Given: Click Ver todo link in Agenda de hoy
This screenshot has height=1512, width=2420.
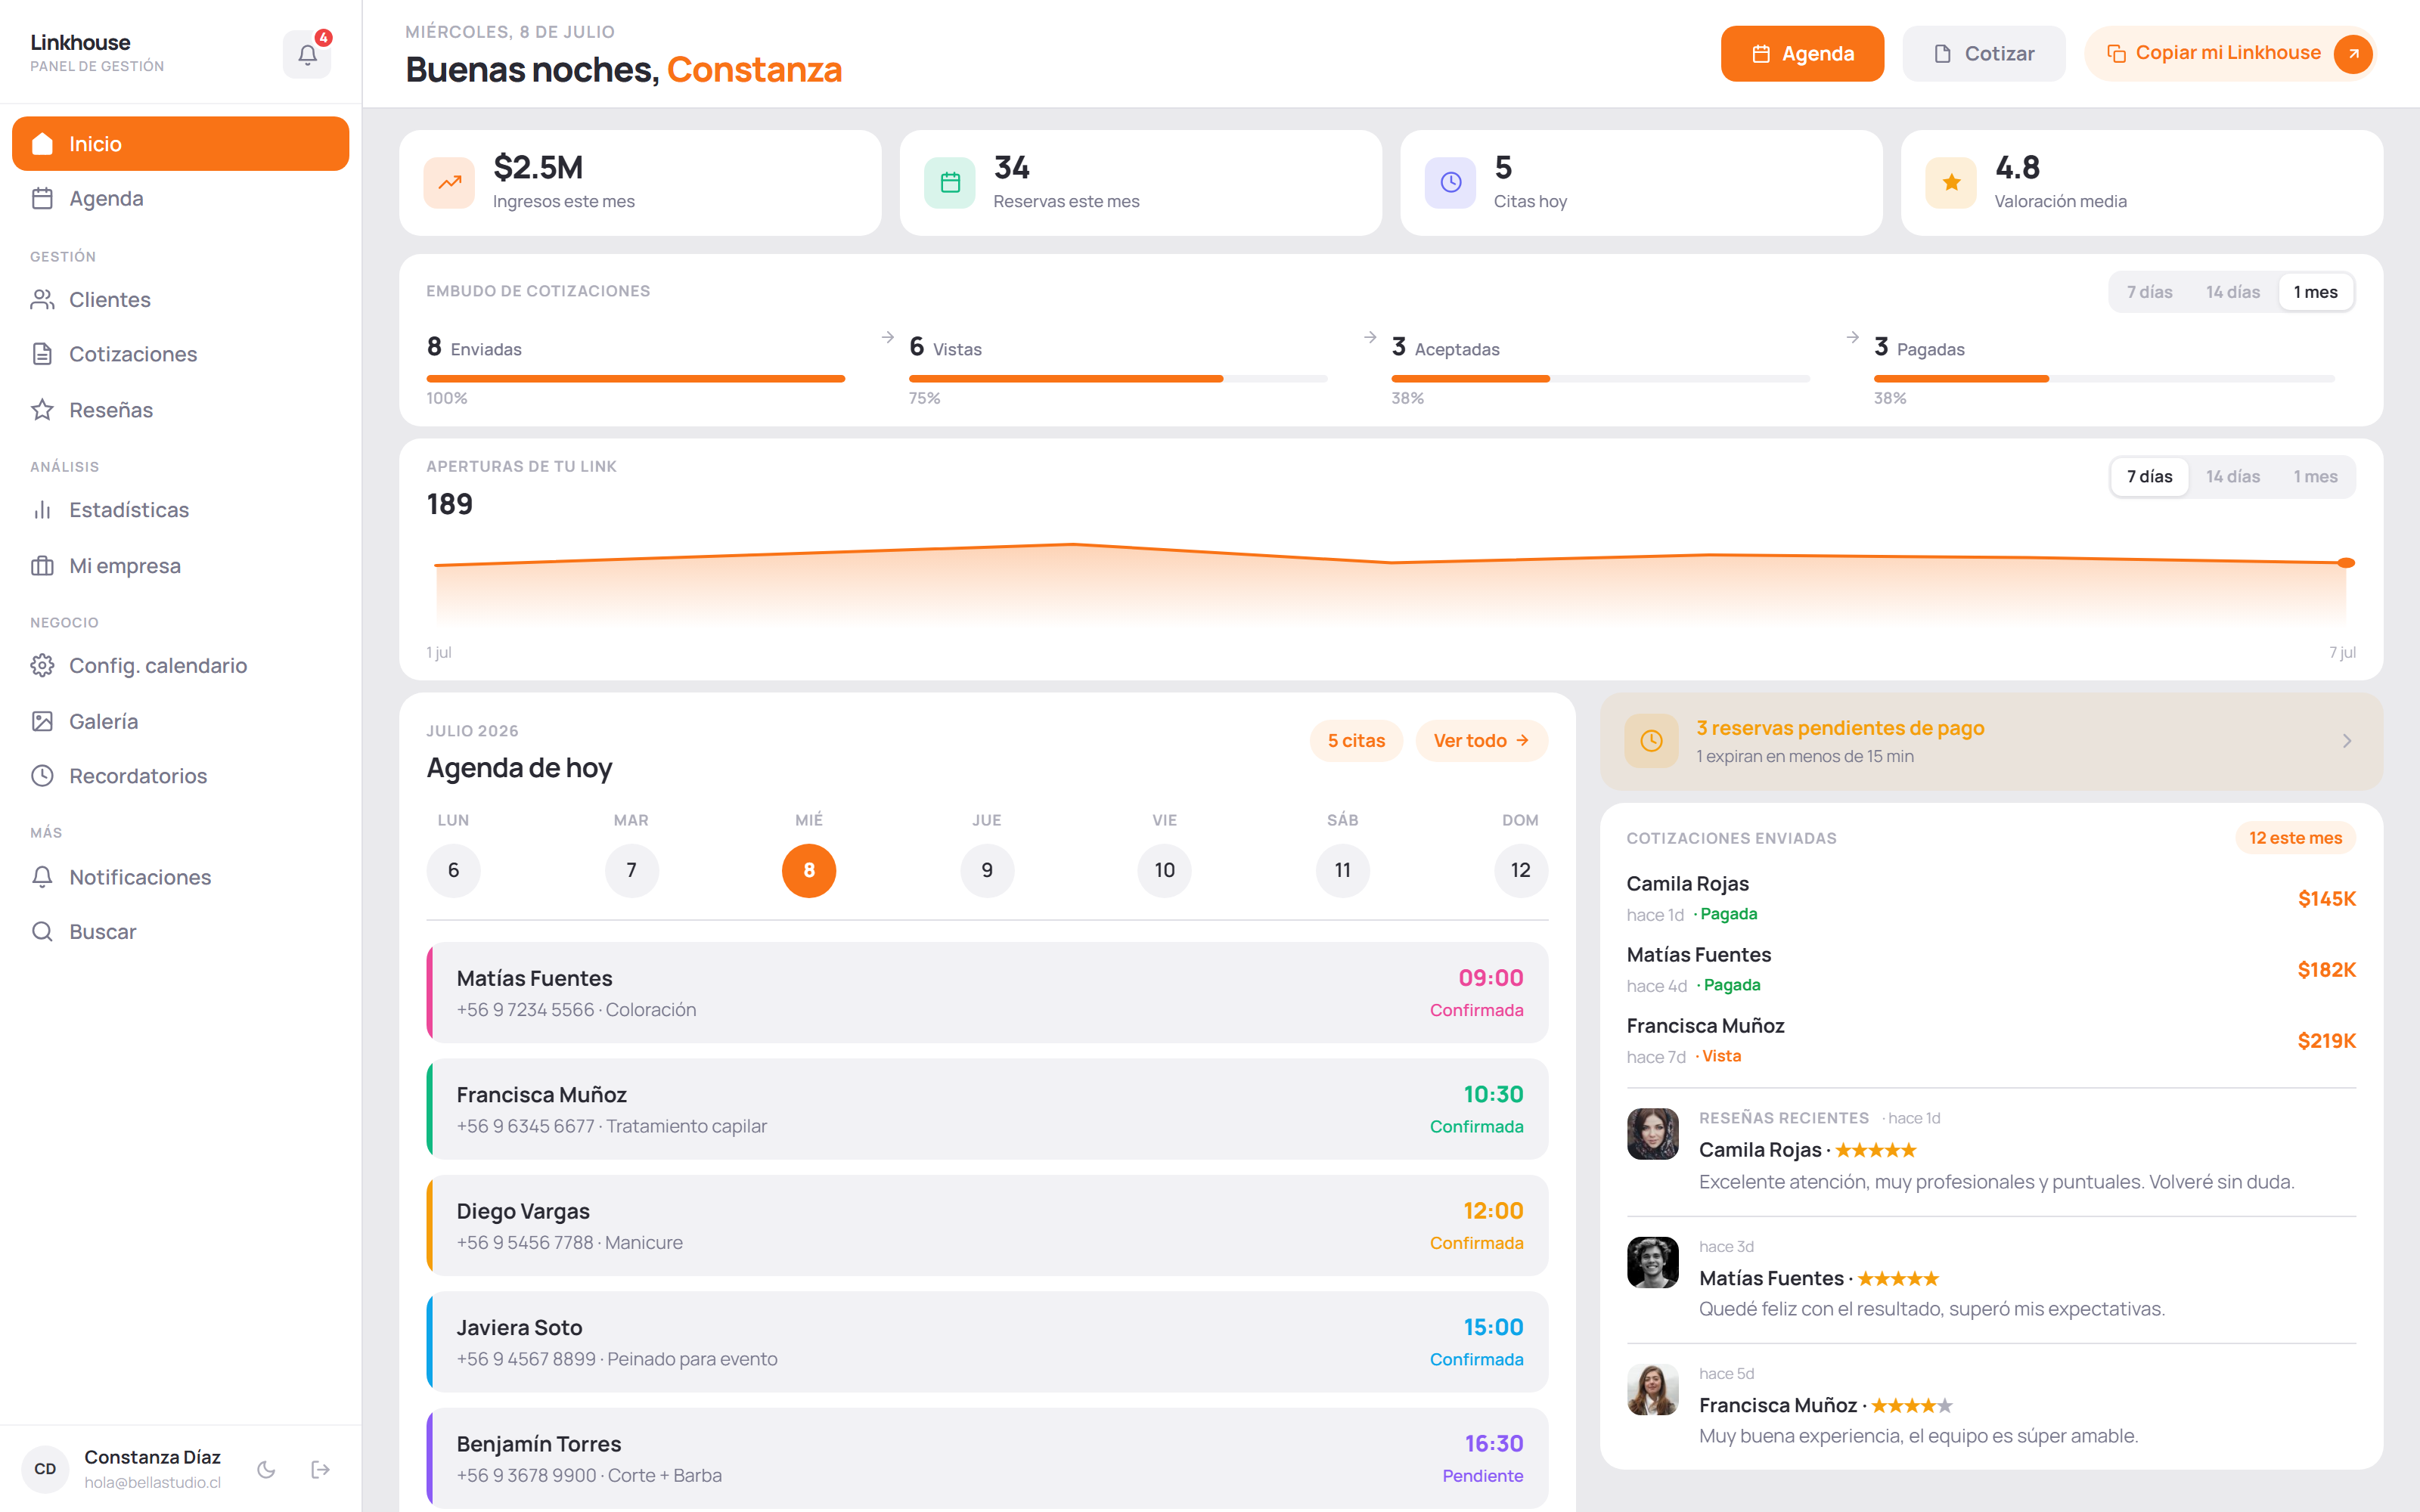Looking at the screenshot, I should pyautogui.click(x=1481, y=741).
